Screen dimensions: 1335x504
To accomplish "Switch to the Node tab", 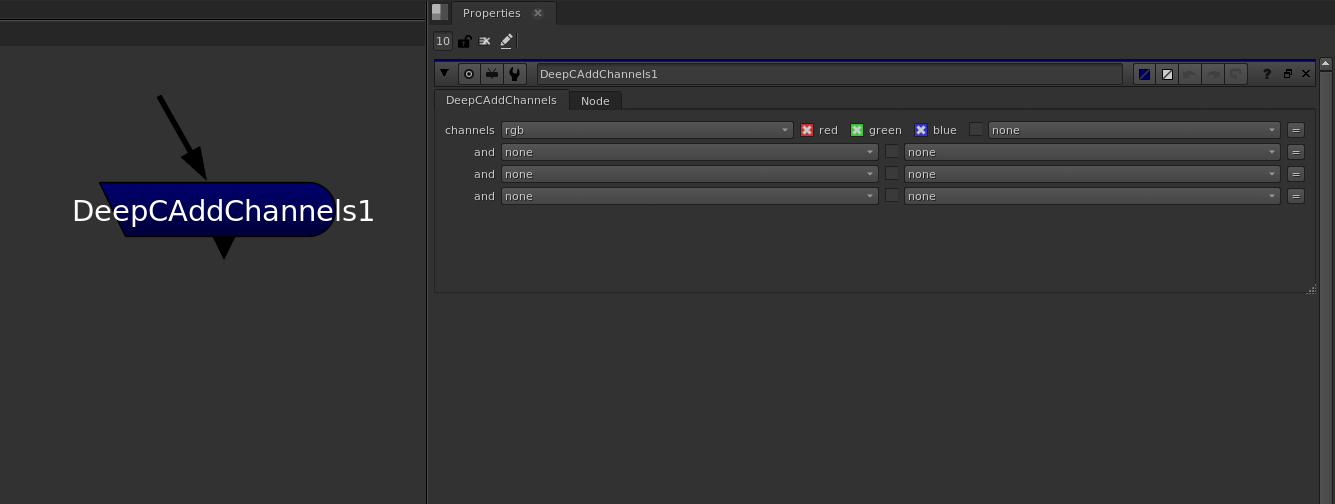I will [595, 101].
